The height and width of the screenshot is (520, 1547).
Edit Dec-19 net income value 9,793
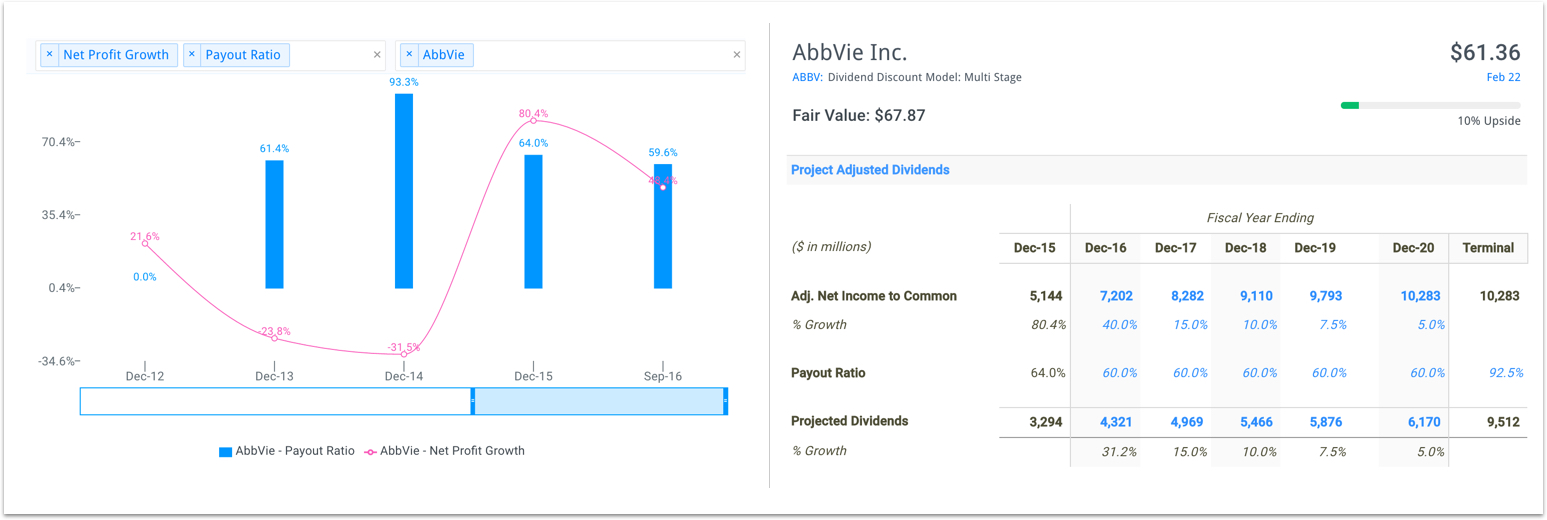(x=1326, y=296)
